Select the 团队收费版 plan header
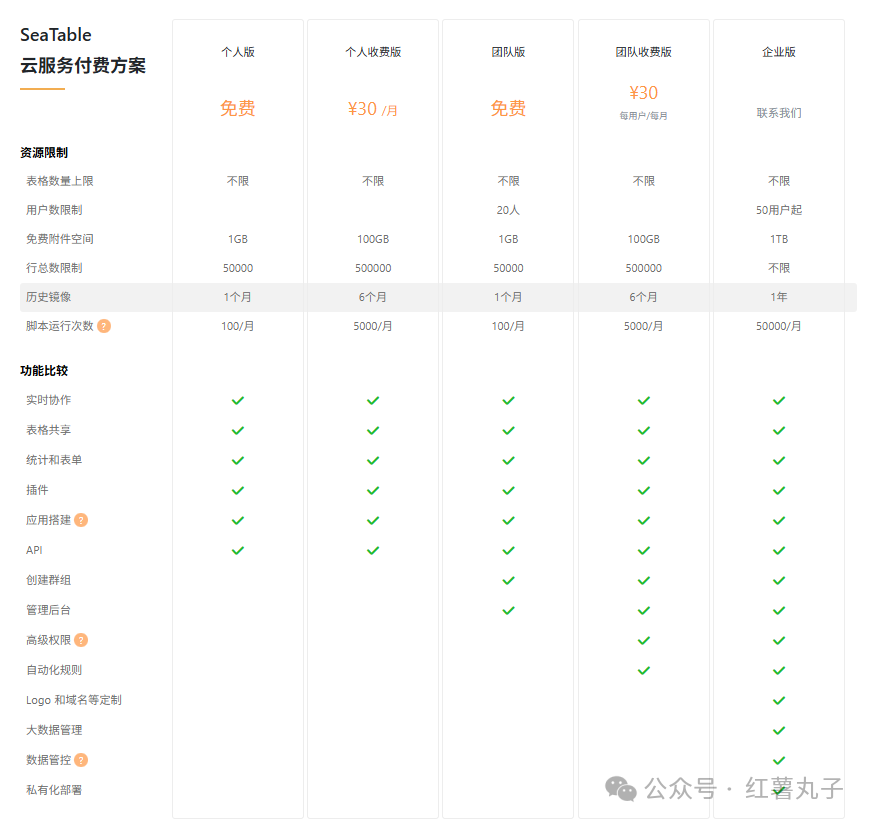 (644, 52)
